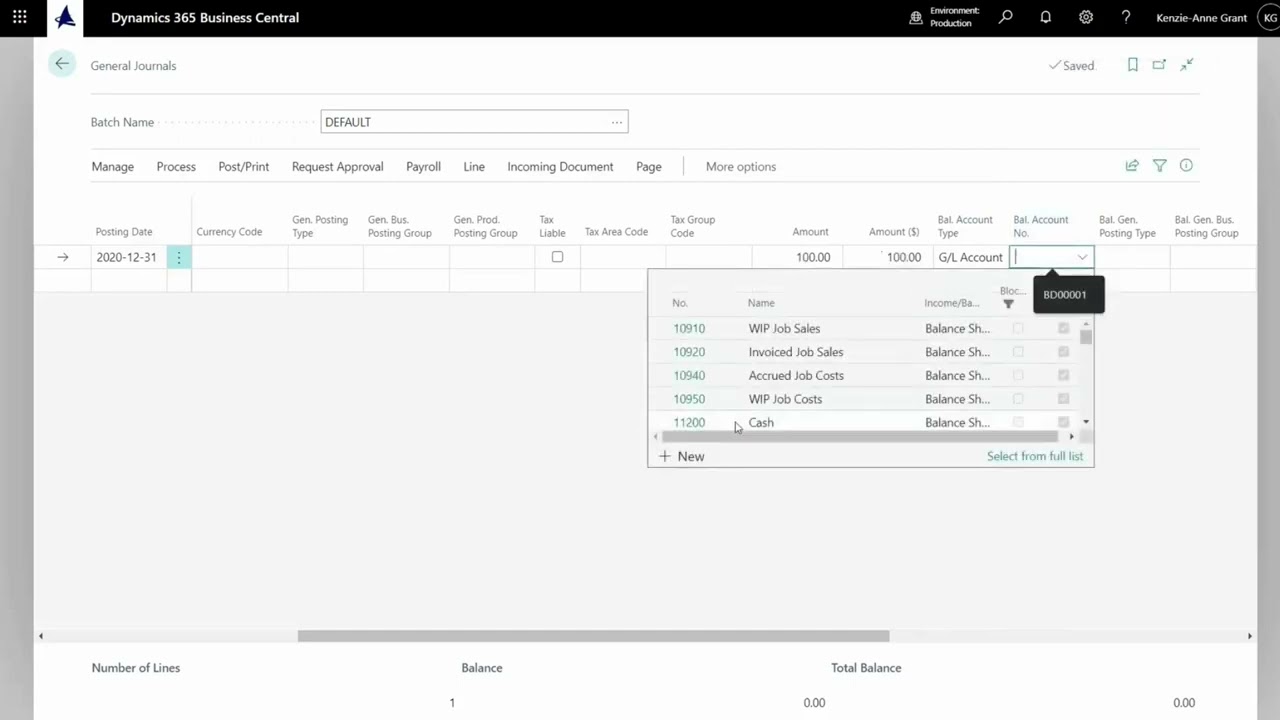Open the help question mark
This screenshot has height=720, width=1280.
[x=1126, y=17]
